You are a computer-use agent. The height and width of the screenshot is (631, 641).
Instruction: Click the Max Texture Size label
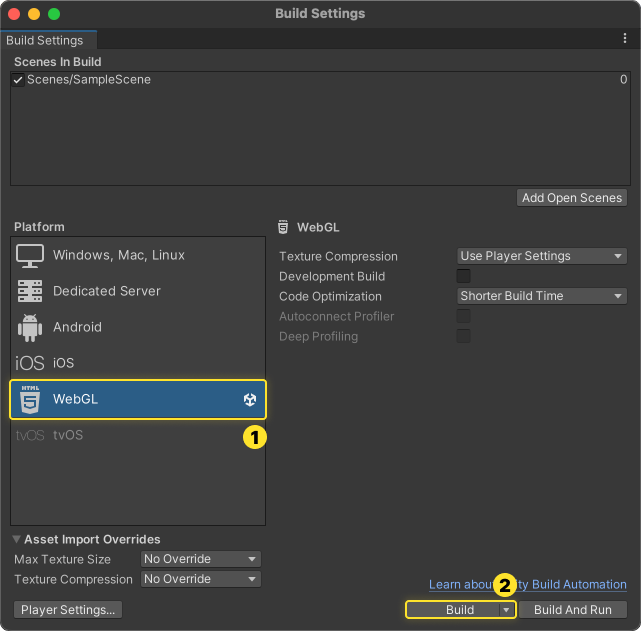[63, 559]
